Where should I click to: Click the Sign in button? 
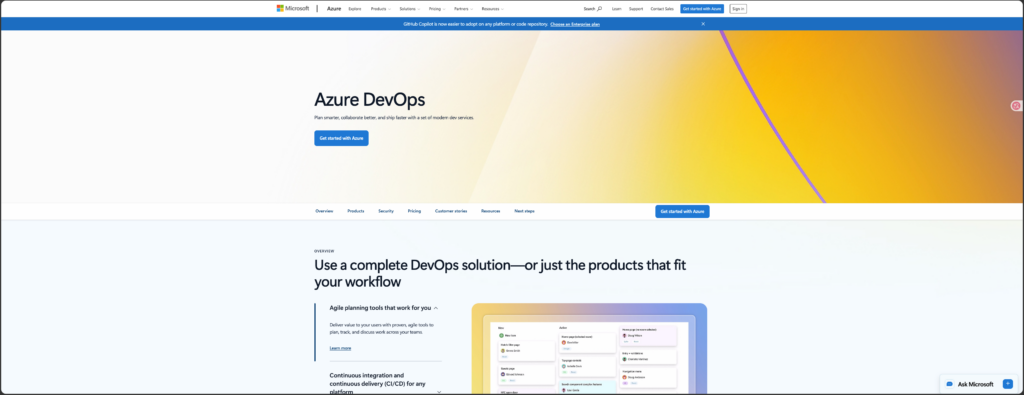(x=738, y=9)
